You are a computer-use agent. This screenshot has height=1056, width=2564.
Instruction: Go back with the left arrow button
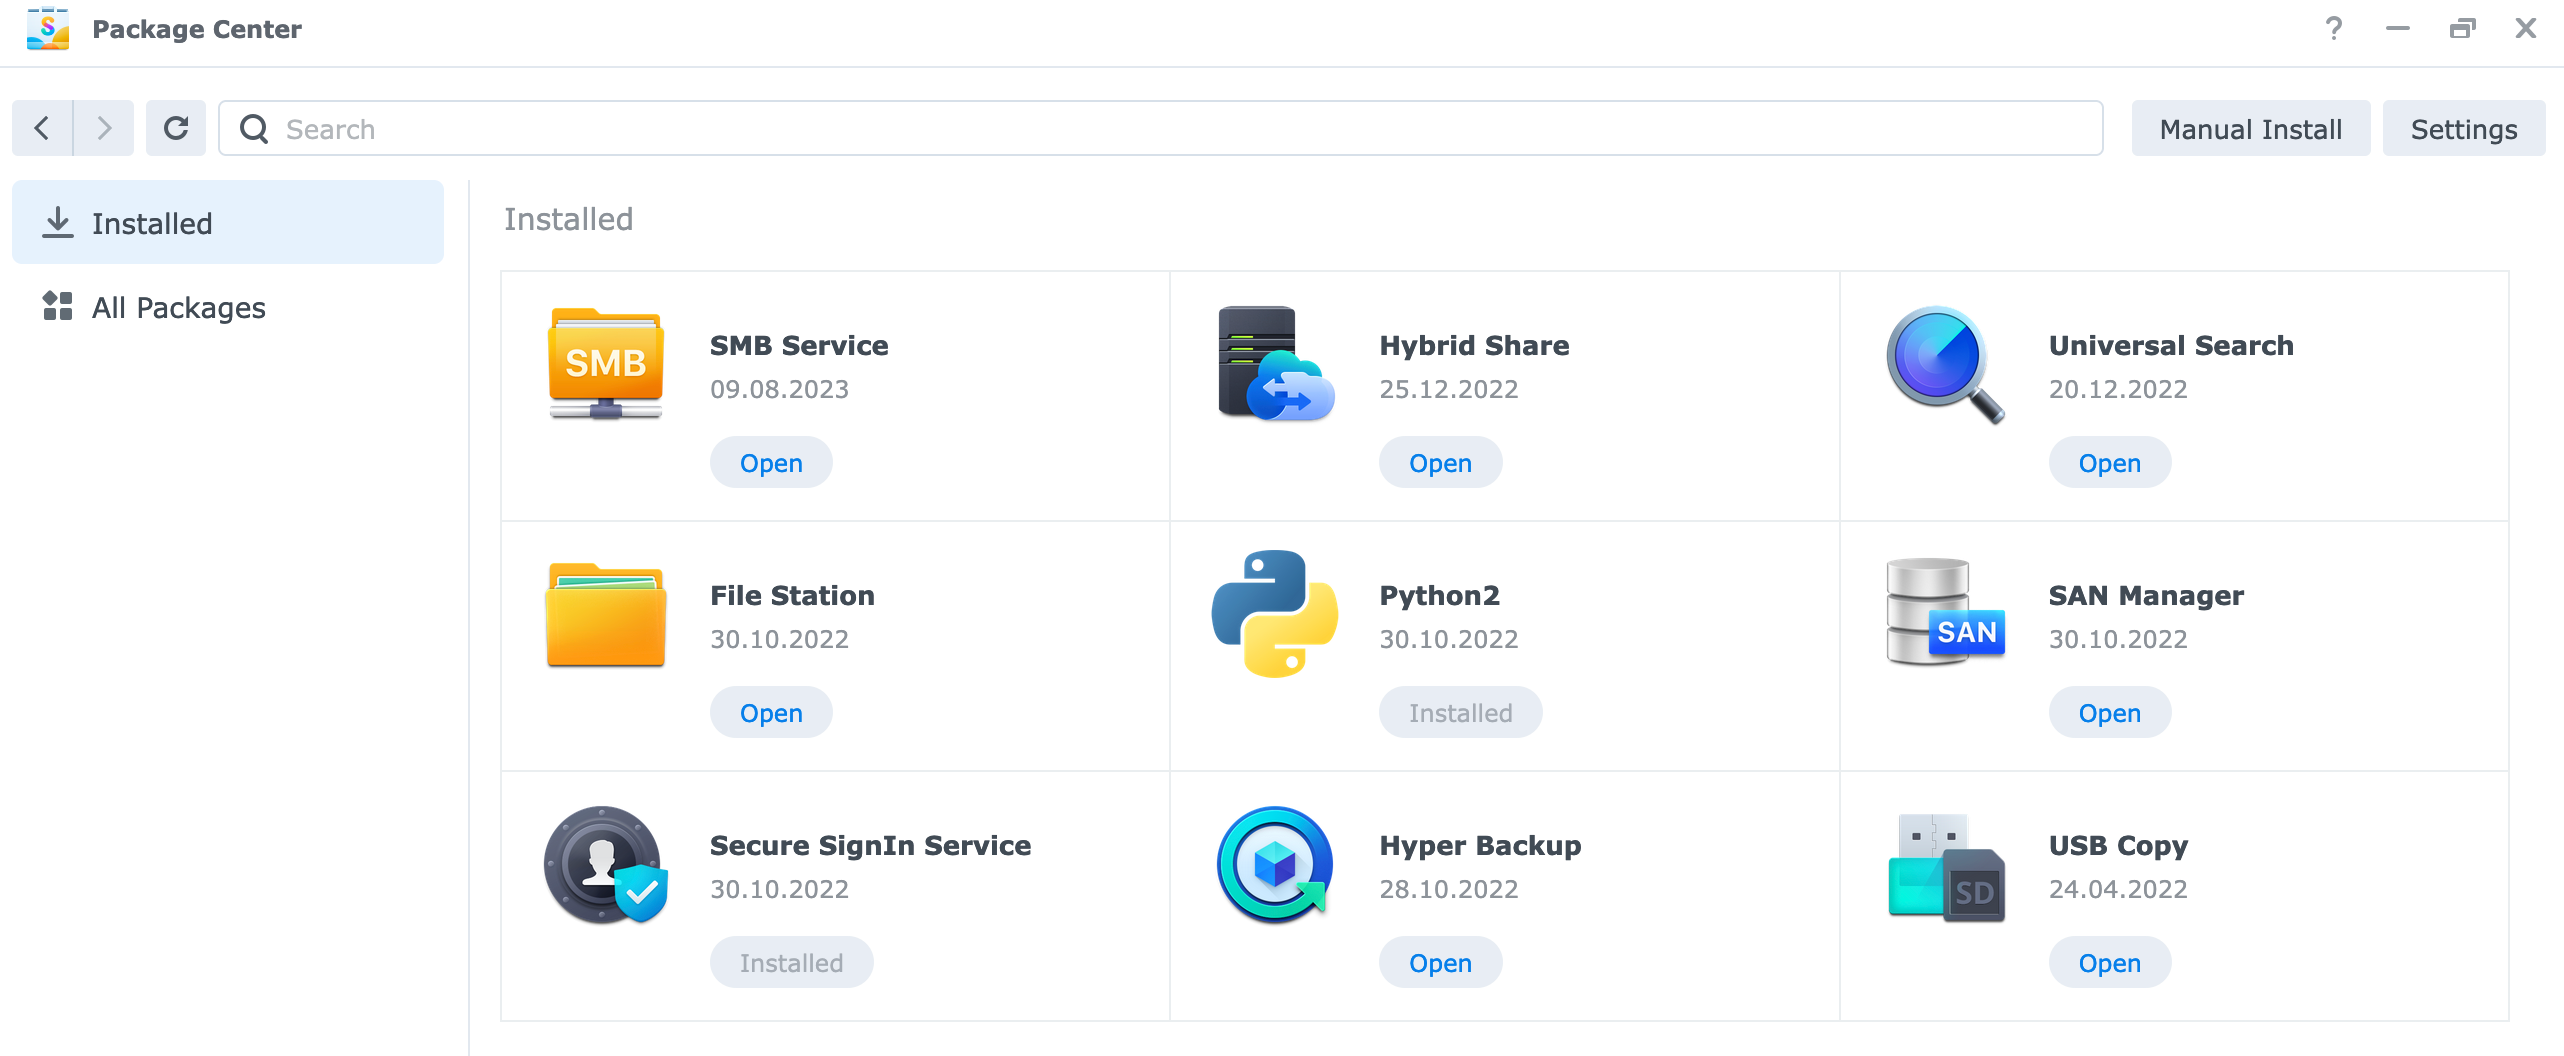click(x=42, y=128)
